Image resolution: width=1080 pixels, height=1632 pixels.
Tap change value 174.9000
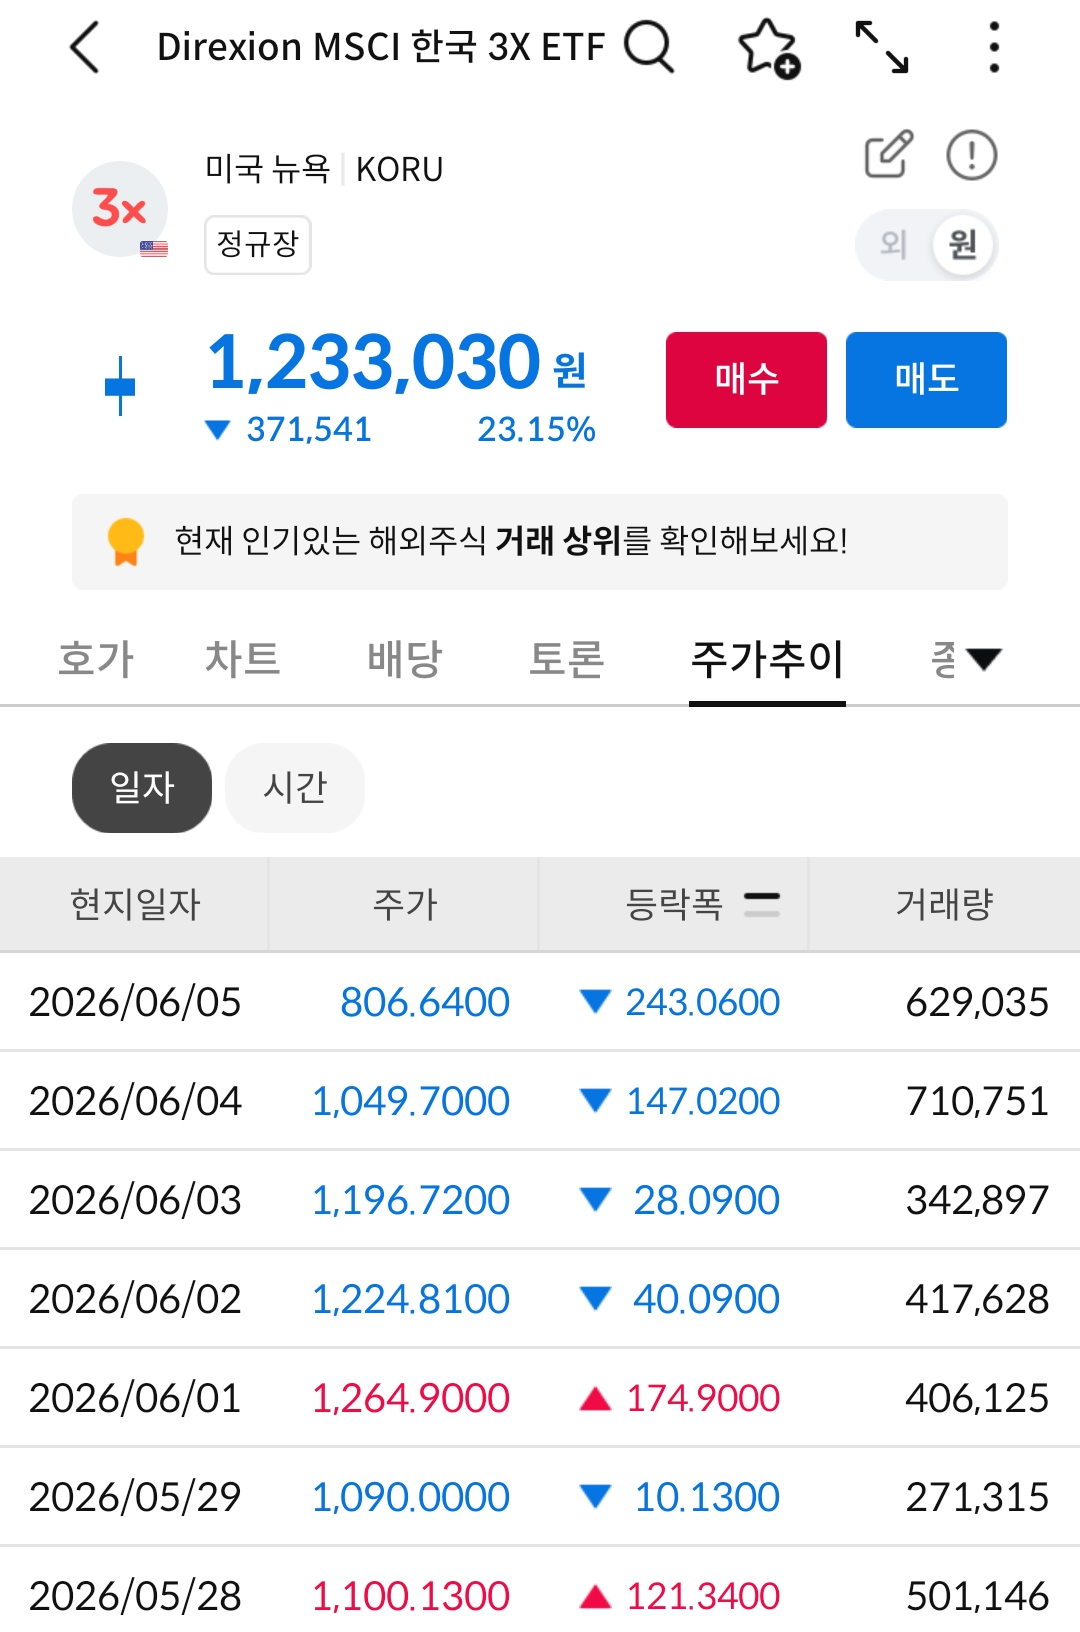tap(702, 1398)
